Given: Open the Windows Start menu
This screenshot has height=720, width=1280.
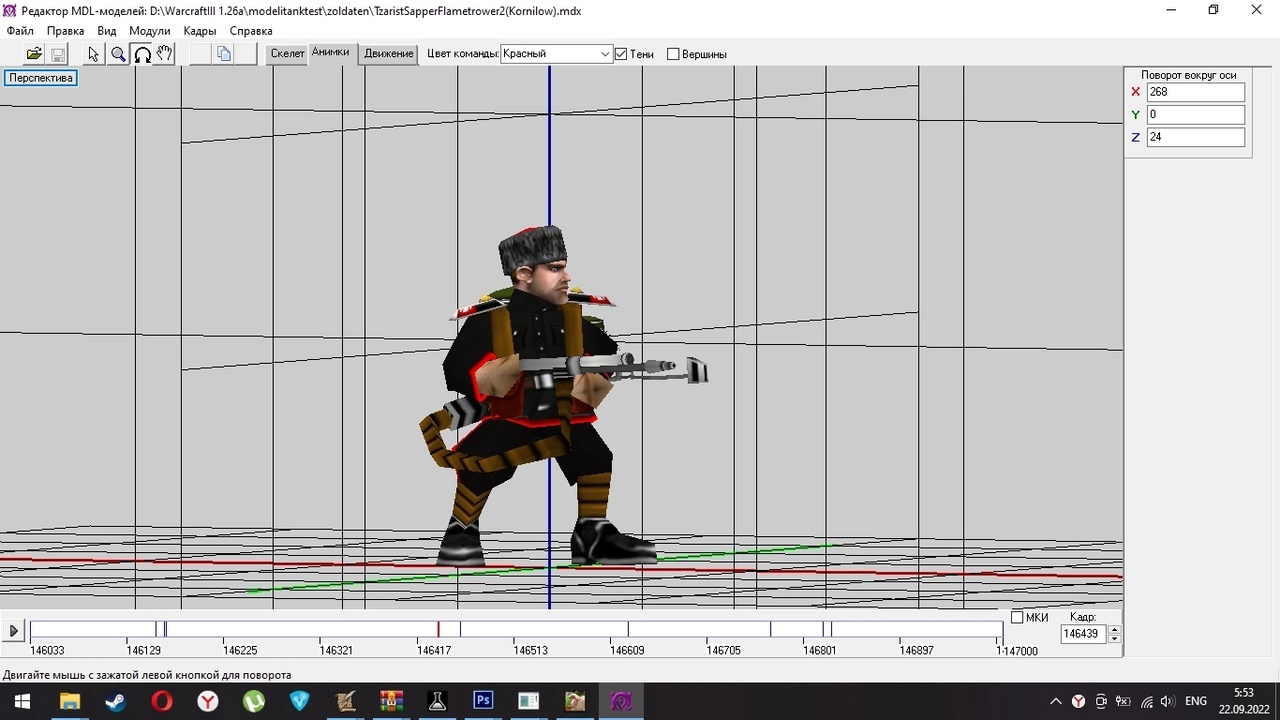Looking at the screenshot, I should click(x=21, y=701).
